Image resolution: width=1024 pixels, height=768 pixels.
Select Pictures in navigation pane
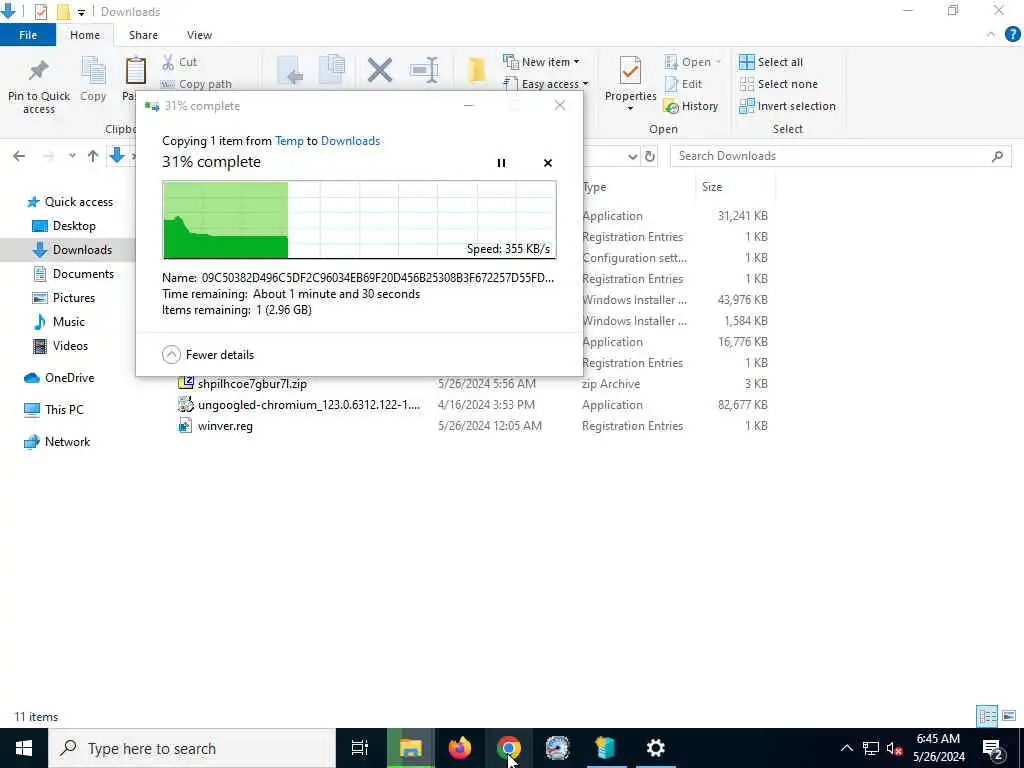tap(64, 298)
